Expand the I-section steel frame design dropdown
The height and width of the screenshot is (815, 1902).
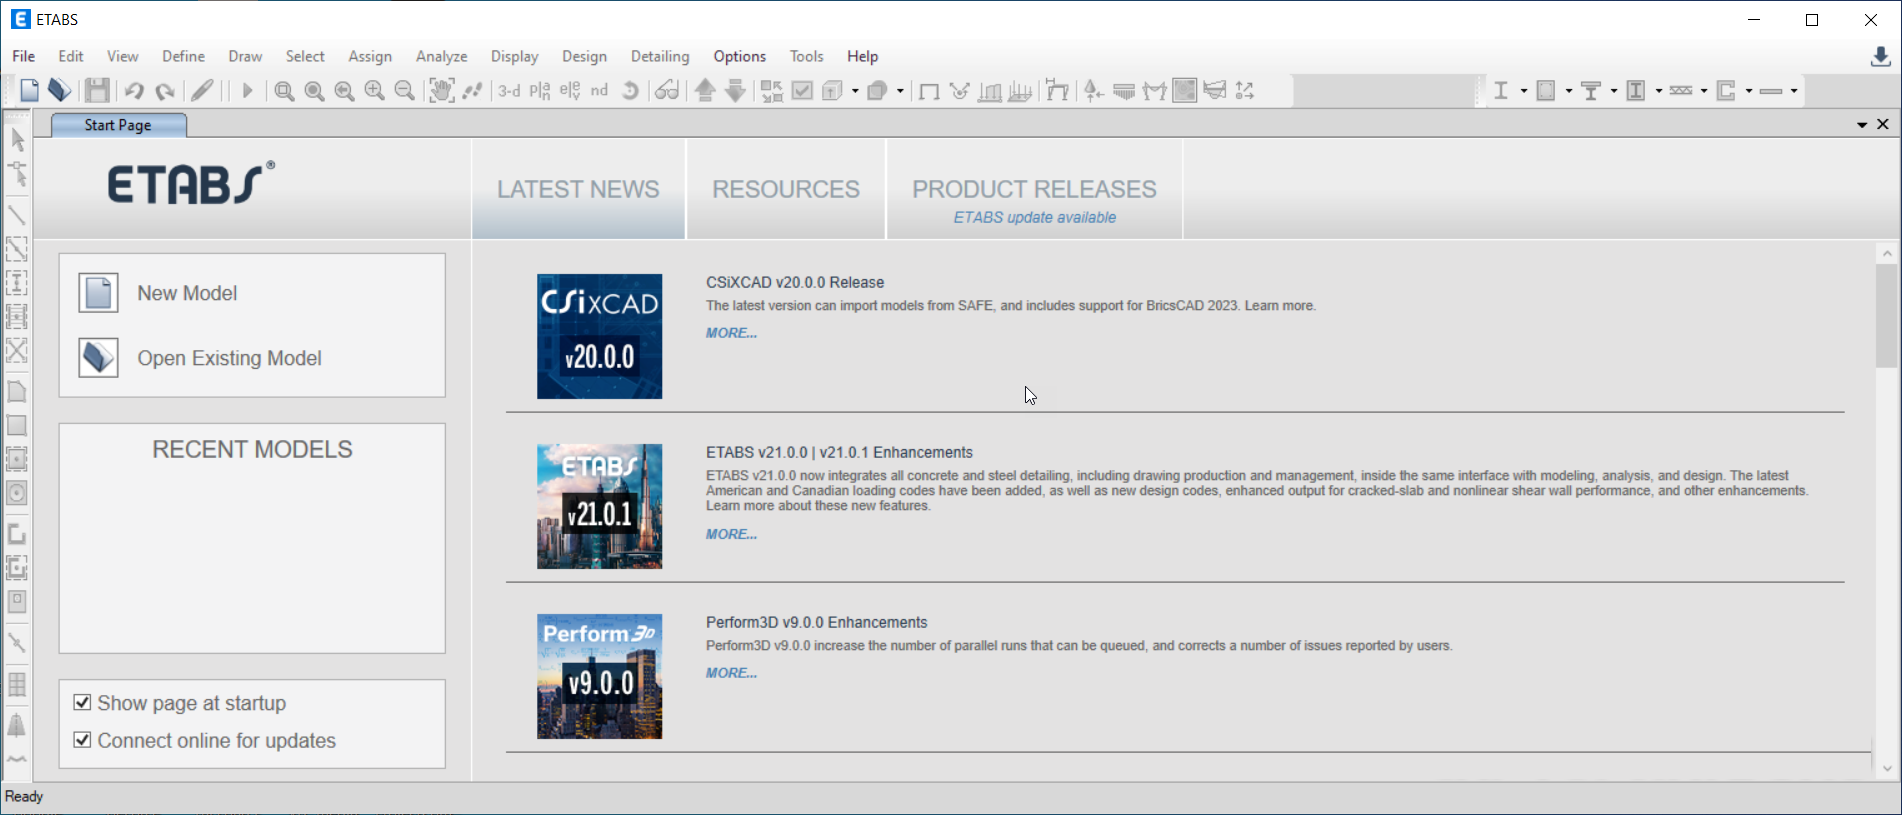tap(1523, 91)
